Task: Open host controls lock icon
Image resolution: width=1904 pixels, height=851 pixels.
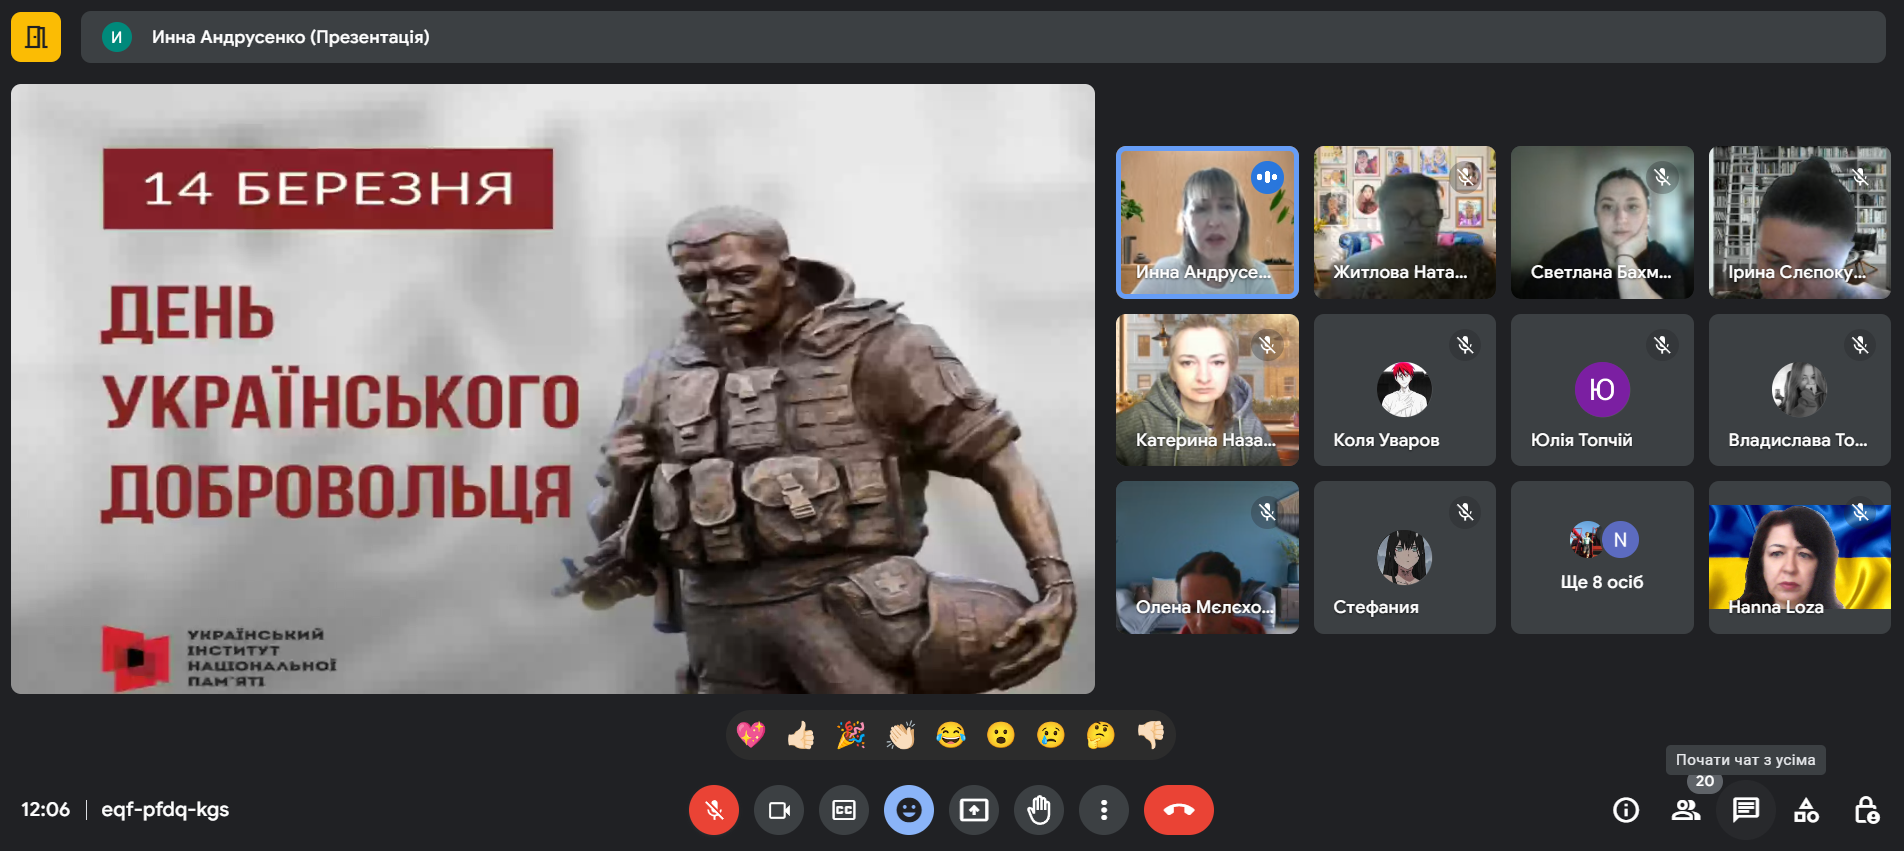Action: click(x=1866, y=810)
